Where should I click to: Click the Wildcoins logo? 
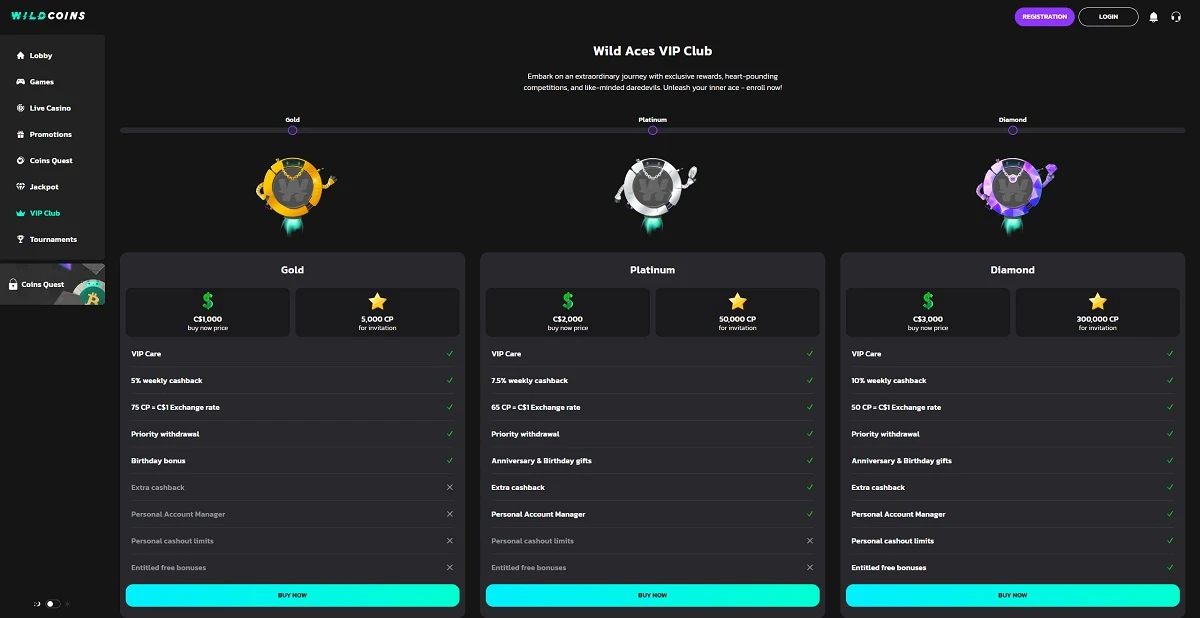[x=48, y=16]
